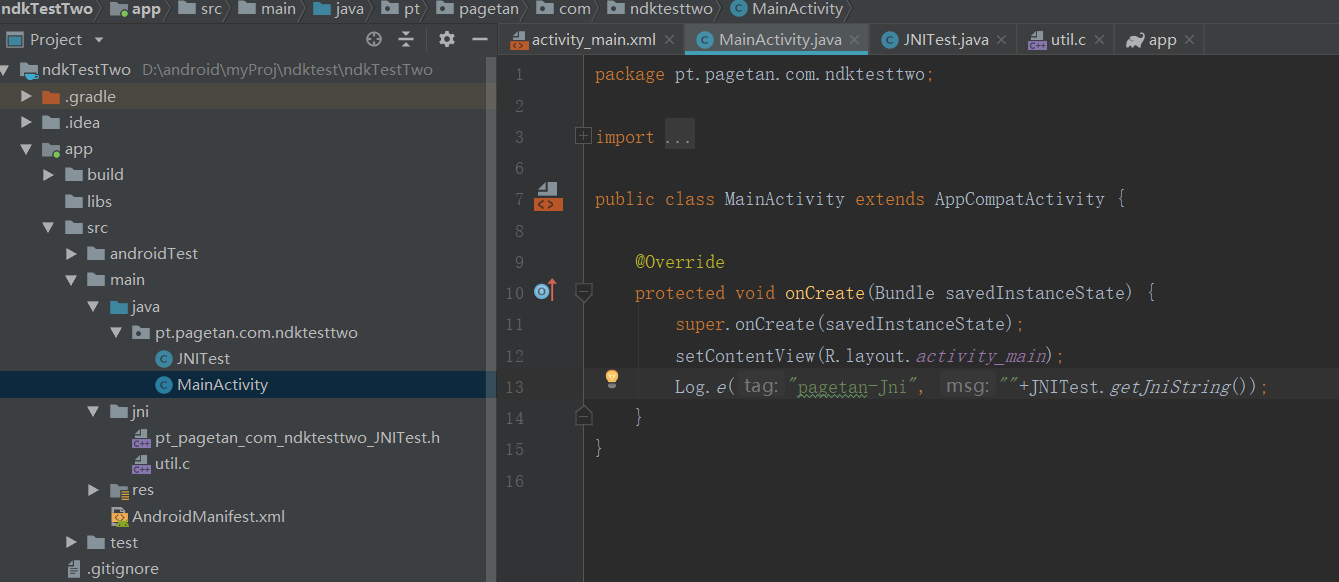Expand the folded import statements
Screen dimensions: 1339x582
coord(583,136)
